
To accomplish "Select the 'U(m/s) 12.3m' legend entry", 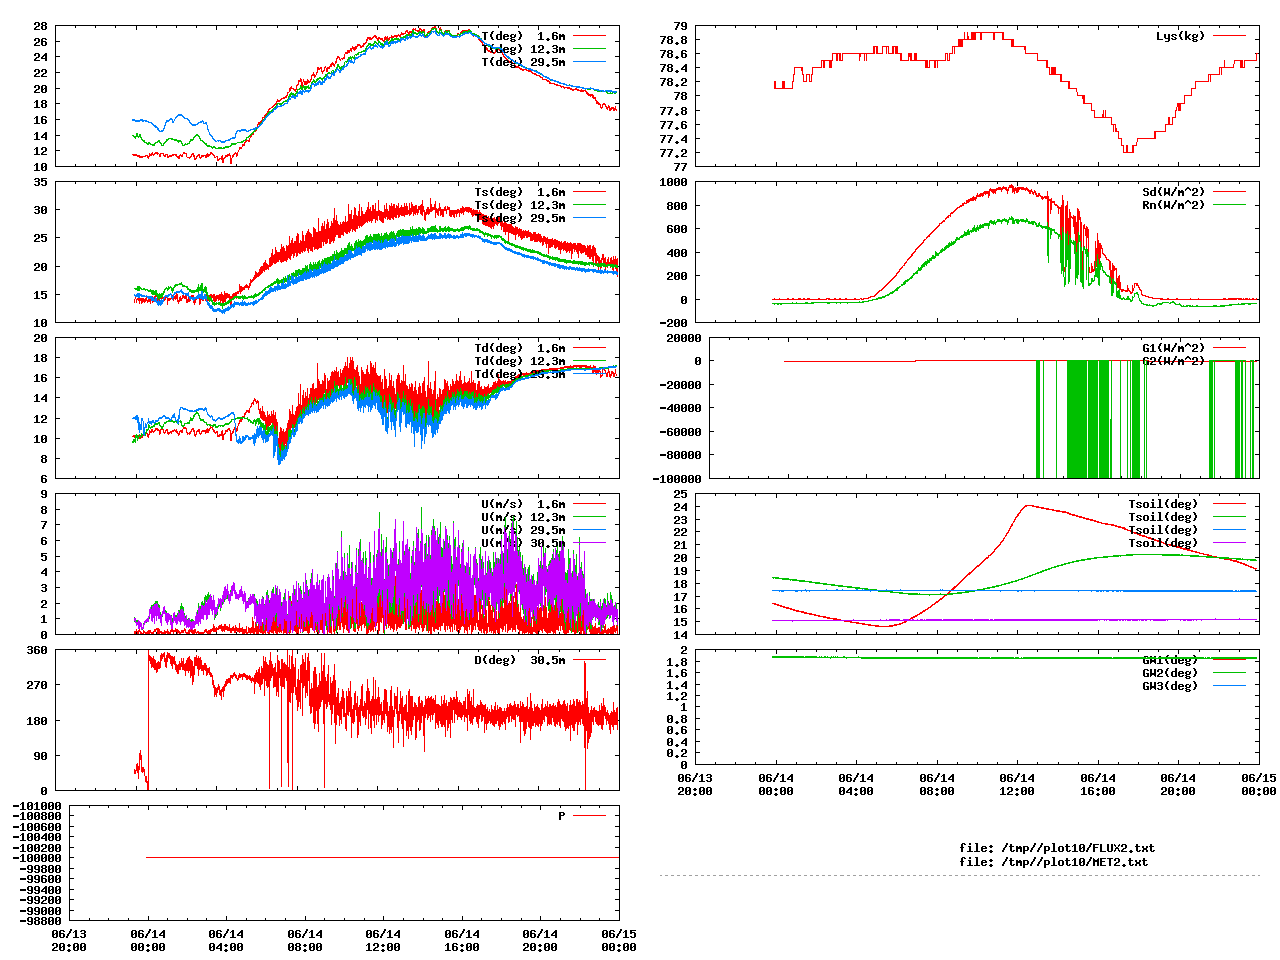I will (523, 517).
